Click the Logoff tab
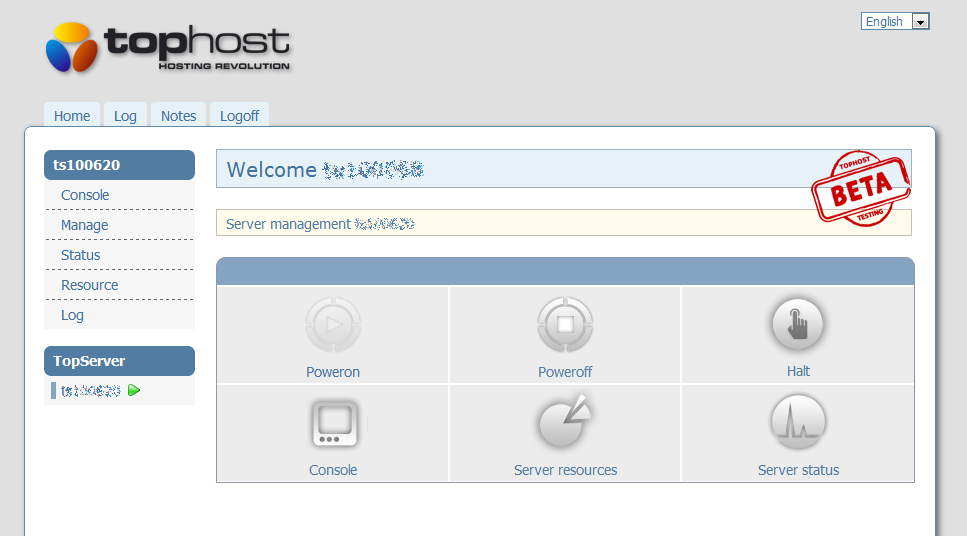This screenshot has width=967, height=536. point(239,116)
